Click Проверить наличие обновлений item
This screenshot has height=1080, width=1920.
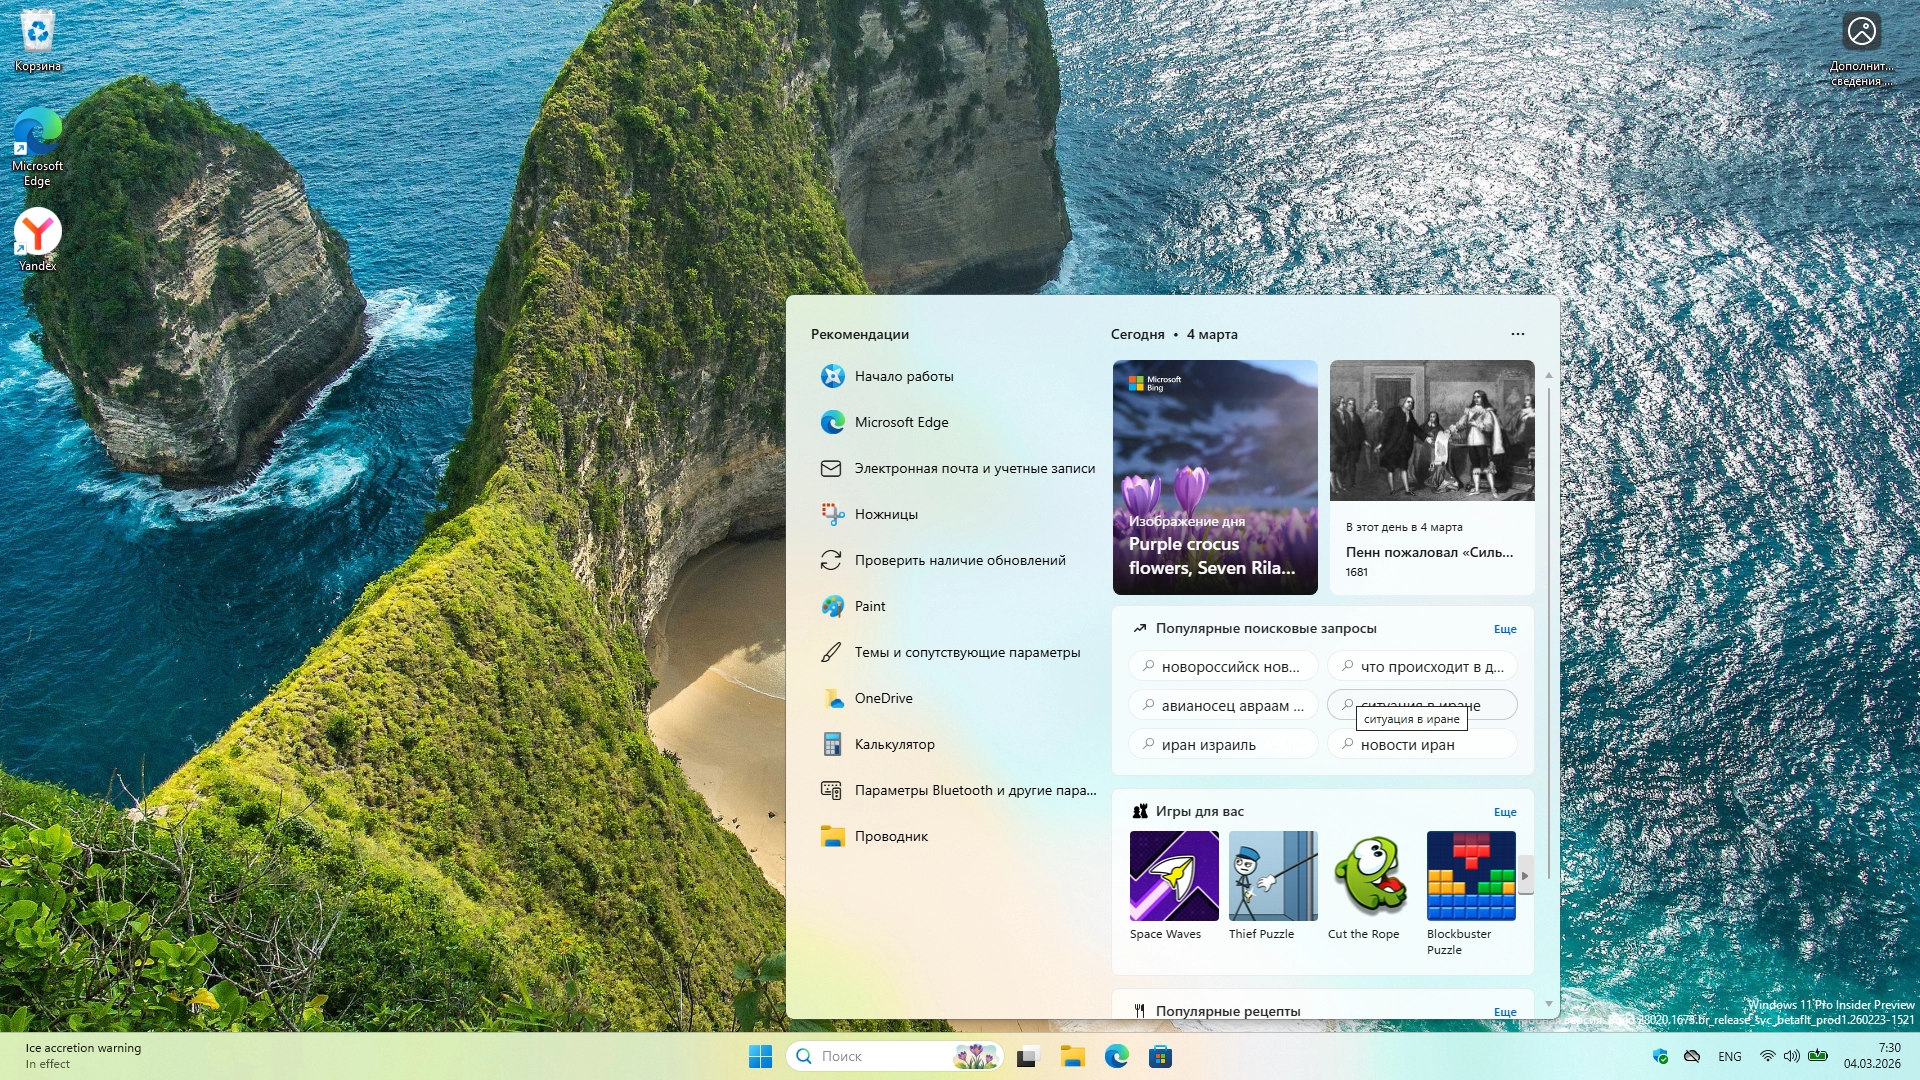coord(959,560)
